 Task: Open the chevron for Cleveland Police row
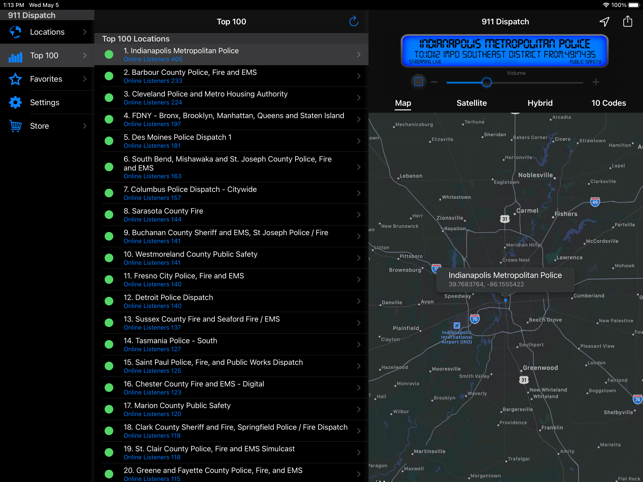pyautogui.click(x=359, y=98)
